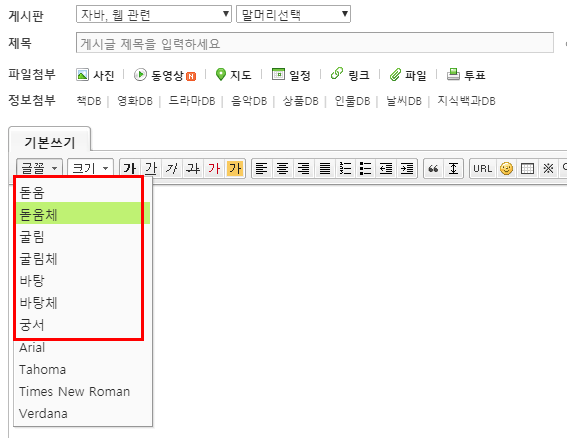Select the Tahoma font
The height and width of the screenshot is (438, 567).
[x=83, y=370]
